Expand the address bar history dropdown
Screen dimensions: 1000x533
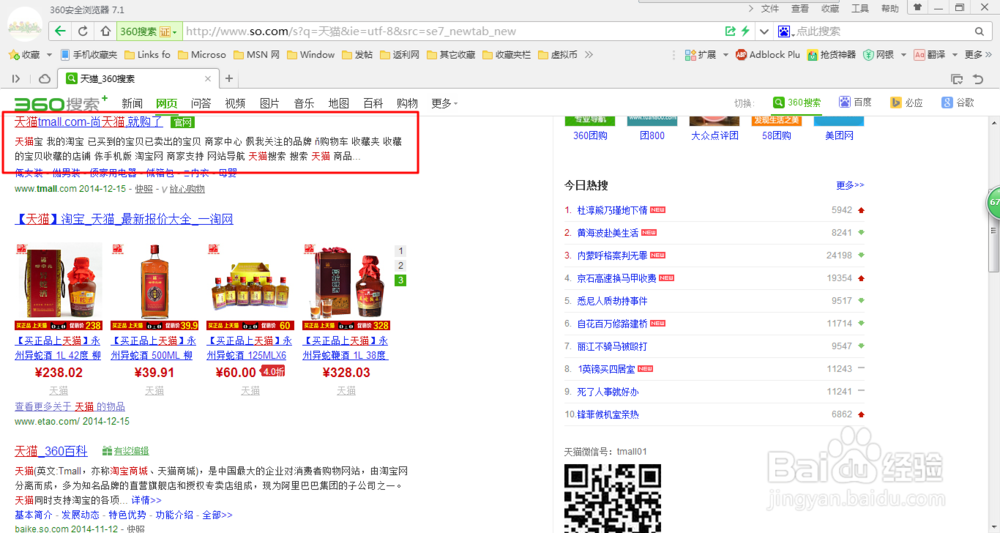(764, 31)
